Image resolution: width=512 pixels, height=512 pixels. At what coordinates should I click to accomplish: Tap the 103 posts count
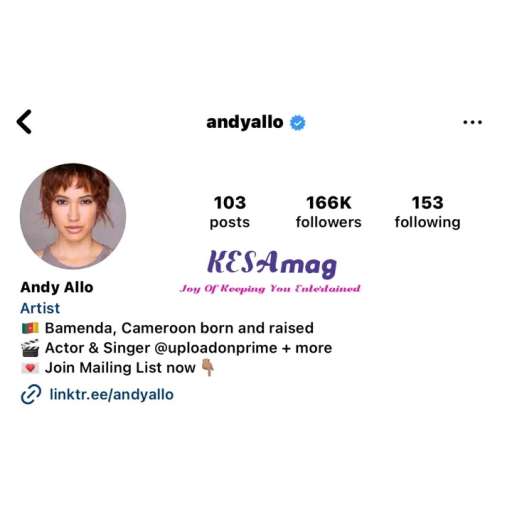tap(230, 212)
